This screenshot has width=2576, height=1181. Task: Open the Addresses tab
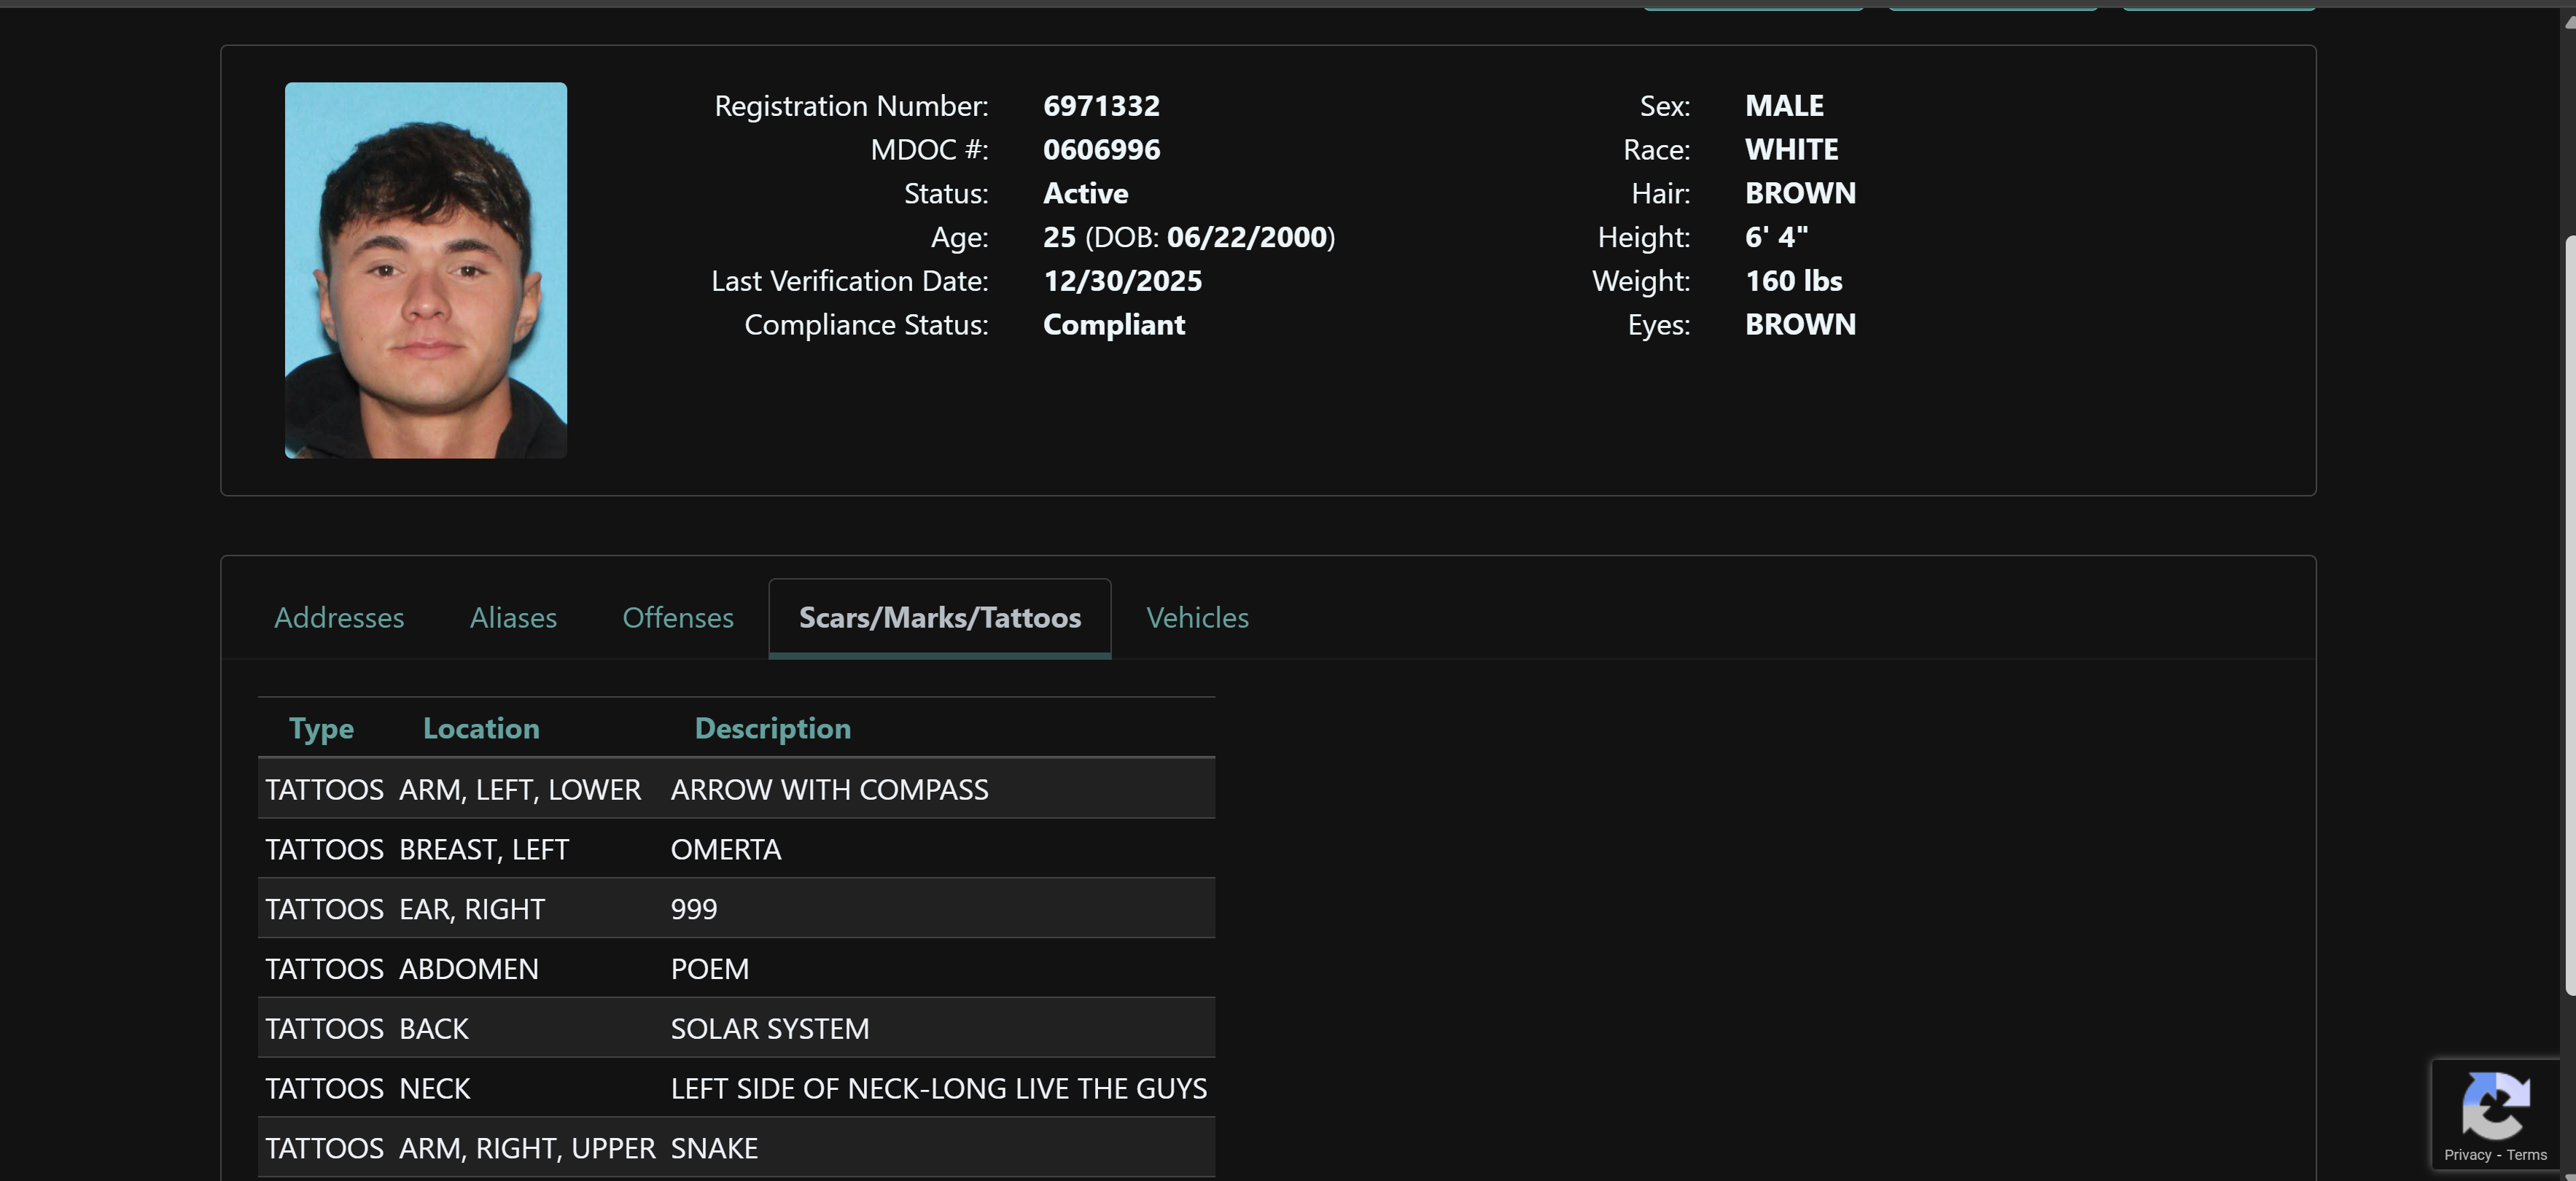pos(339,618)
